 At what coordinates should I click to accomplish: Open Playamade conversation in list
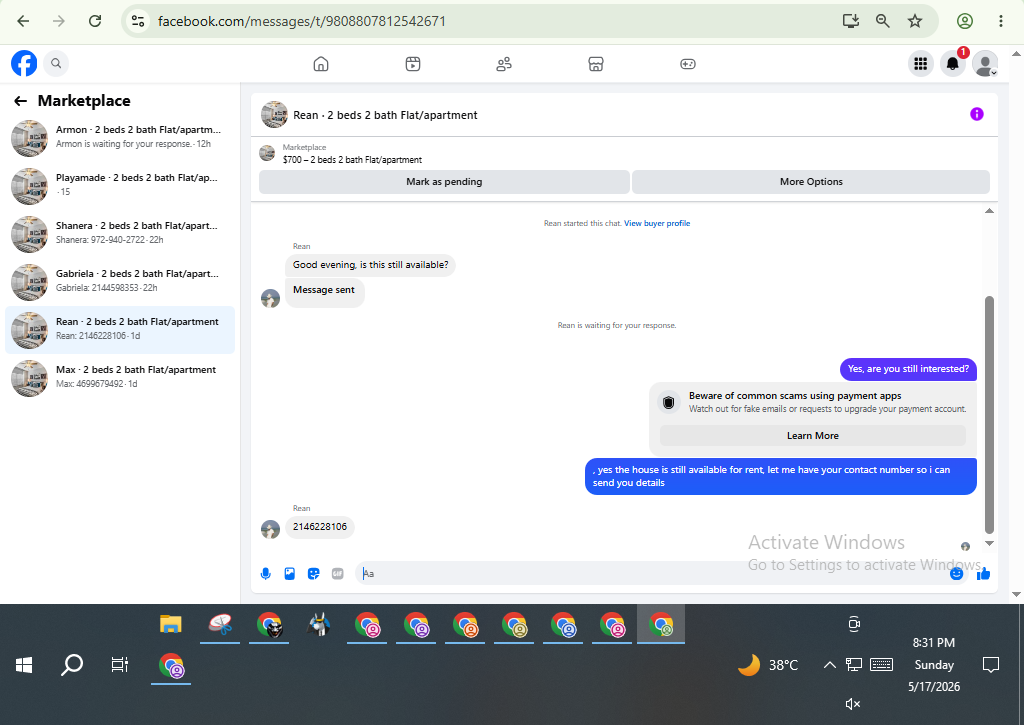coord(120,186)
